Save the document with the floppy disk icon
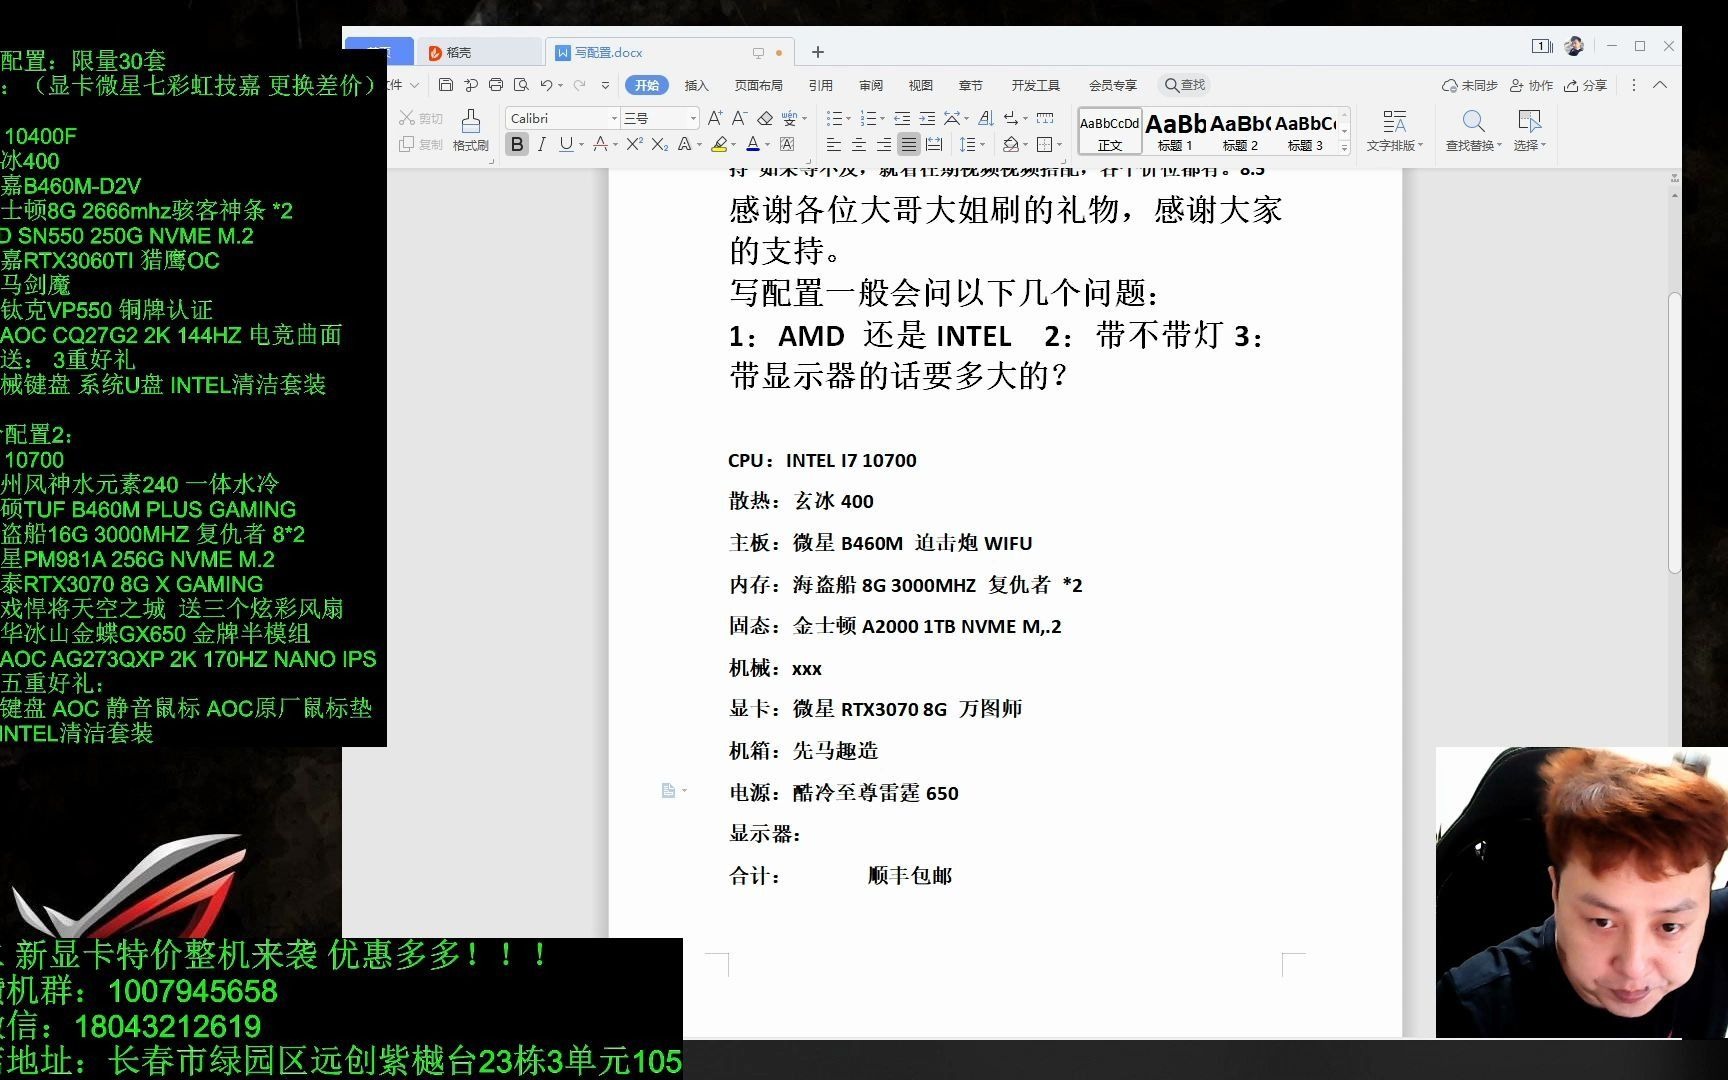Image resolution: width=1728 pixels, height=1080 pixels. click(x=446, y=85)
